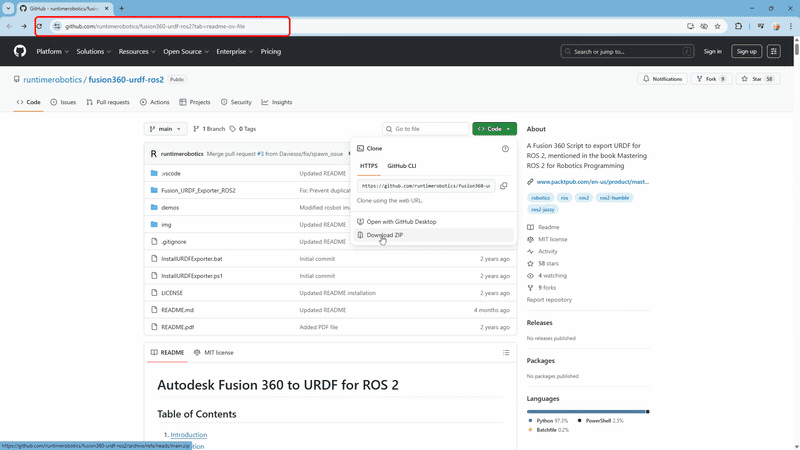Switch to the Actions tab
Viewport: 800px width, 450px height.
155,102
